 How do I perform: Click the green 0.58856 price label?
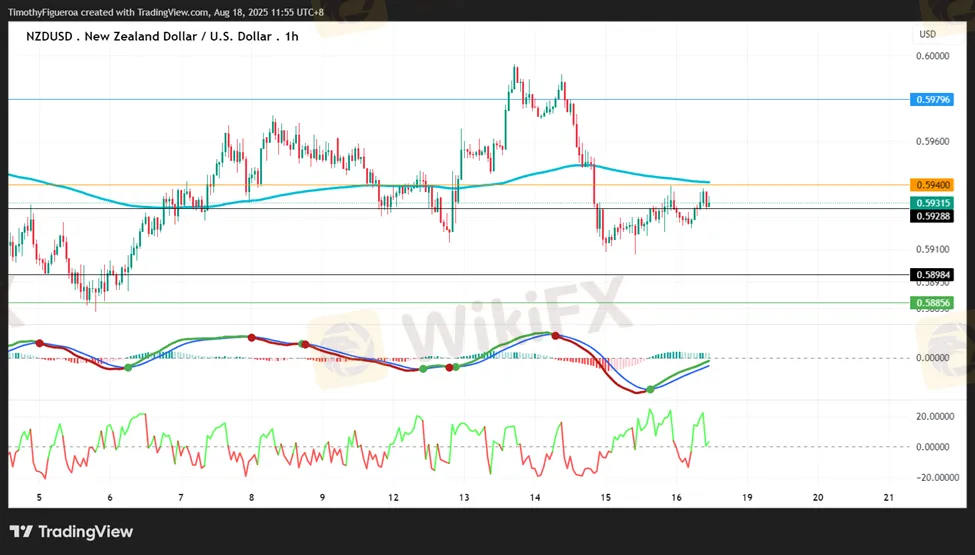[x=931, y=302]
